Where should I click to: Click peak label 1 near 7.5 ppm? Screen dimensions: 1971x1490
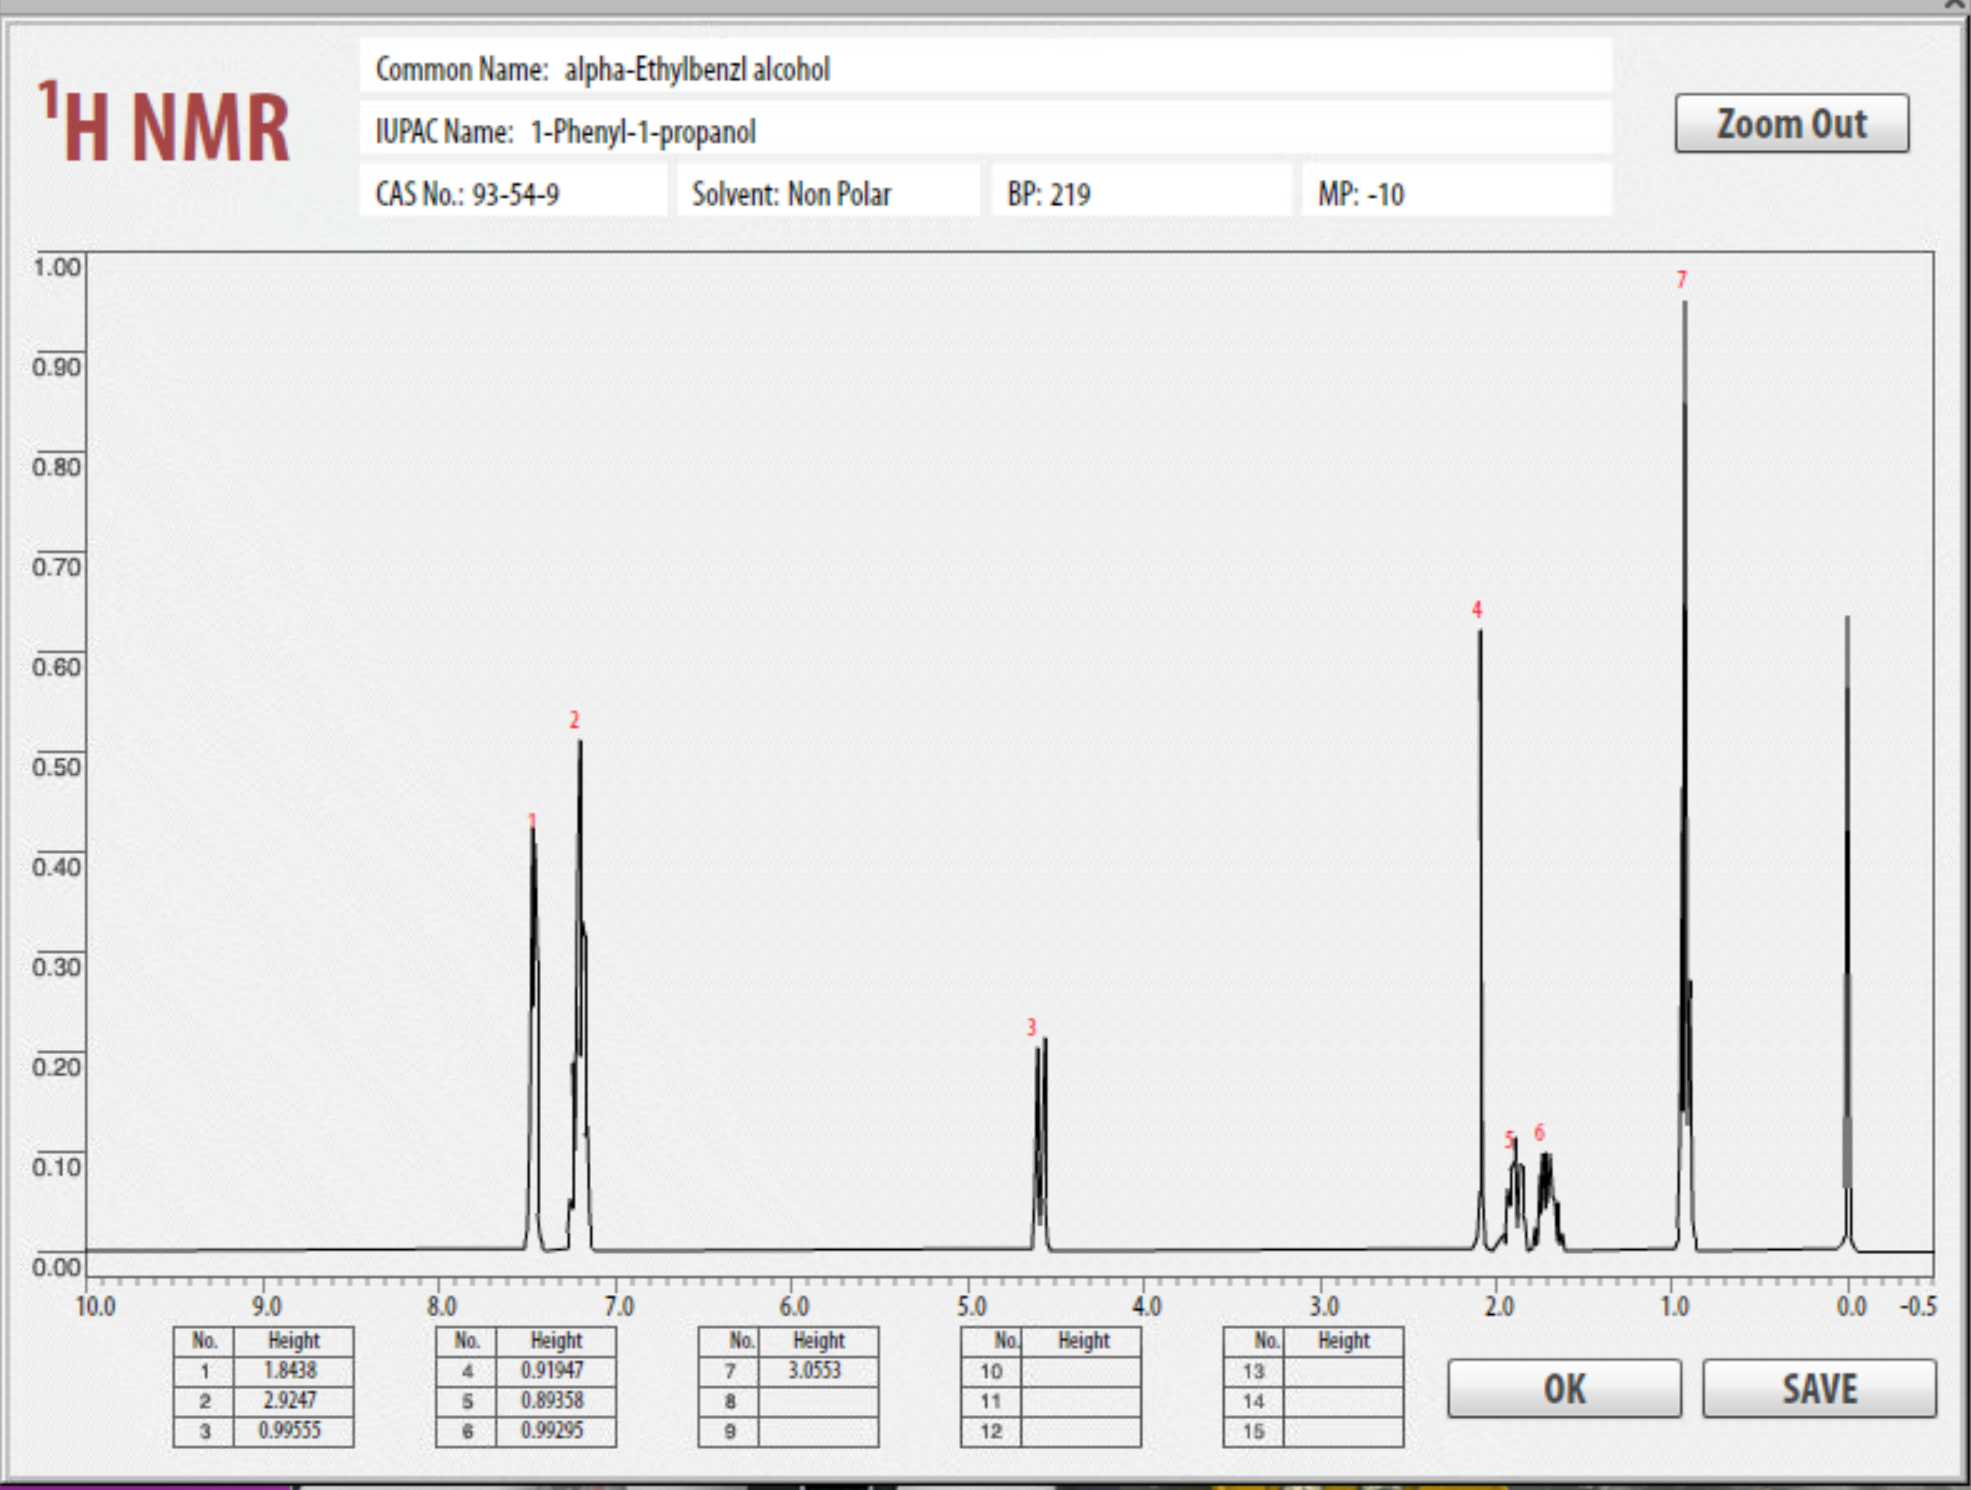[531, 822]
